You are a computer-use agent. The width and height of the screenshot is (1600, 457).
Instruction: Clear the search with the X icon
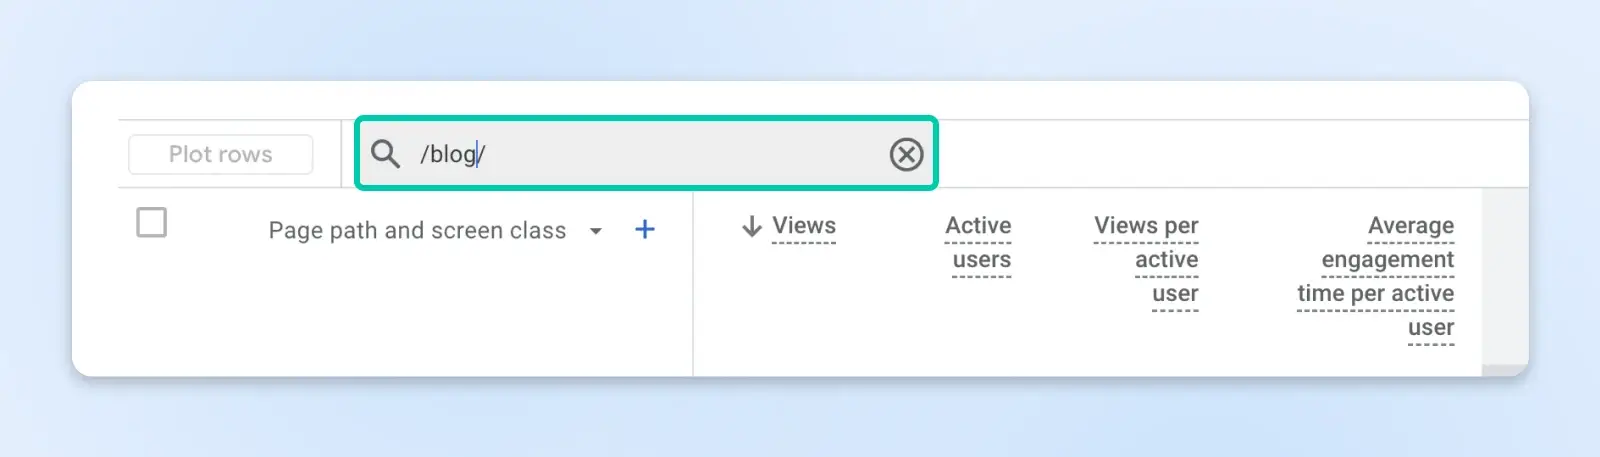point(906,155)
